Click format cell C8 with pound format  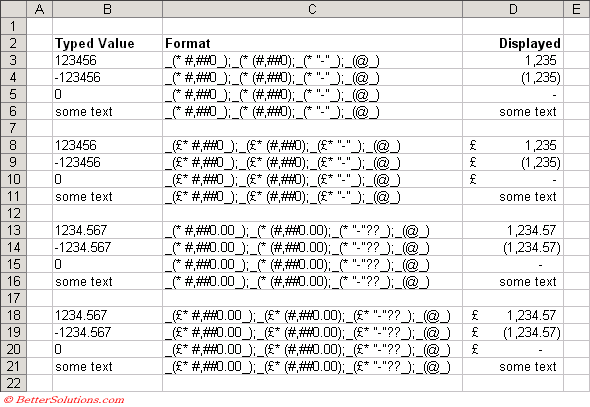pyautogui.click(x=312, y=145)
